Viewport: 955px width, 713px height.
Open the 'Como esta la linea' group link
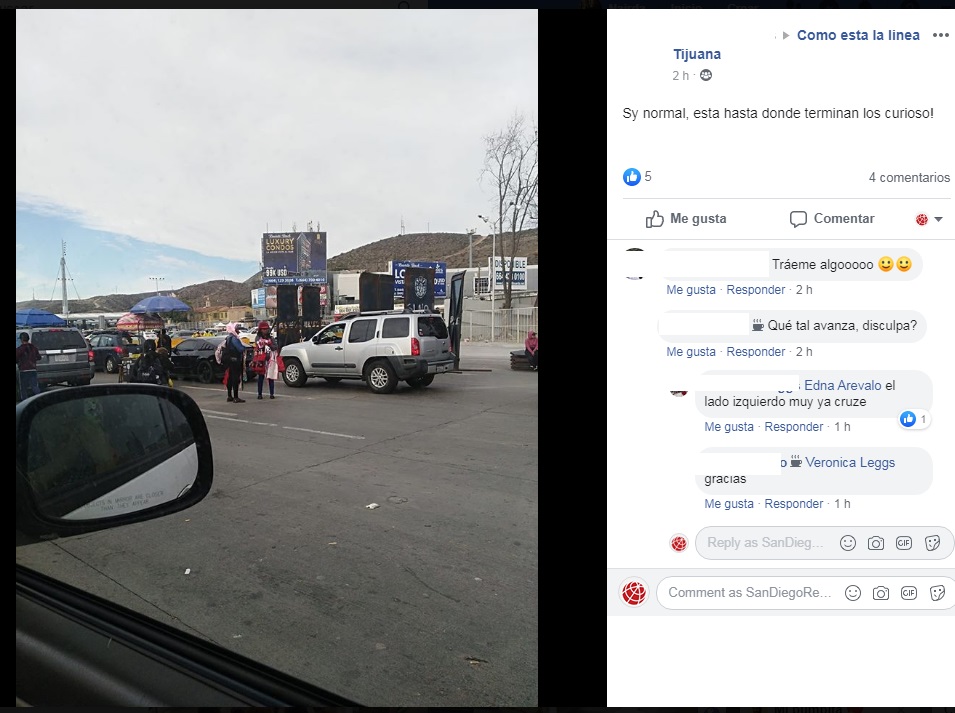point(858,35)
